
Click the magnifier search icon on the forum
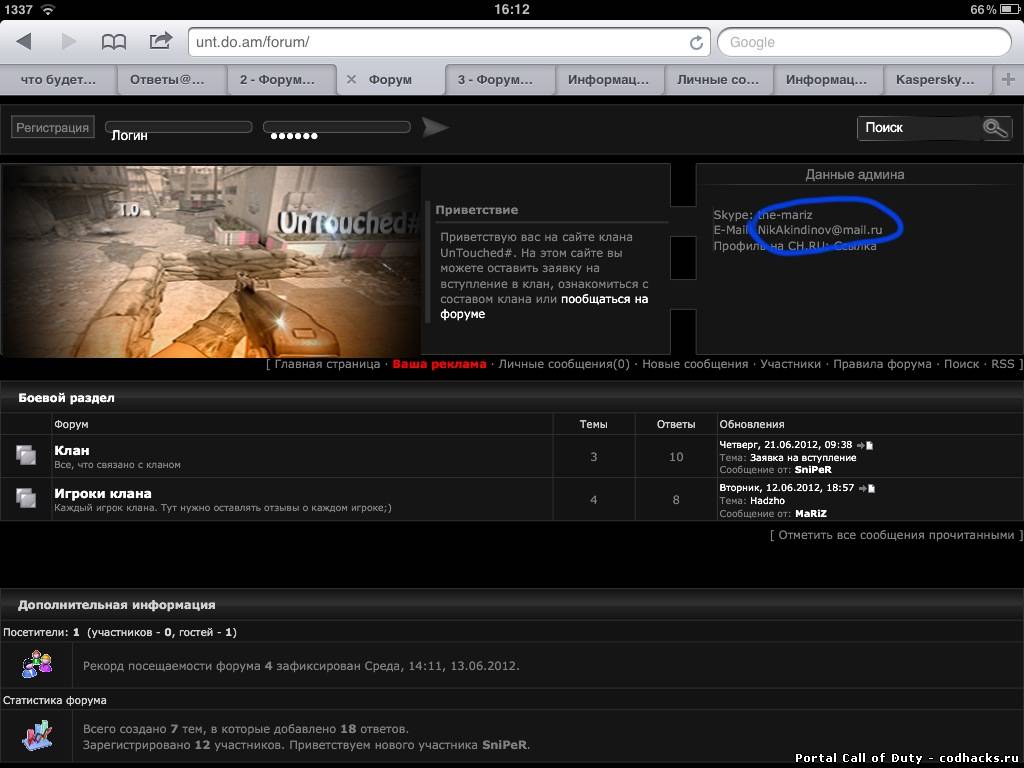pyautogui.click(x=996, y=128)
